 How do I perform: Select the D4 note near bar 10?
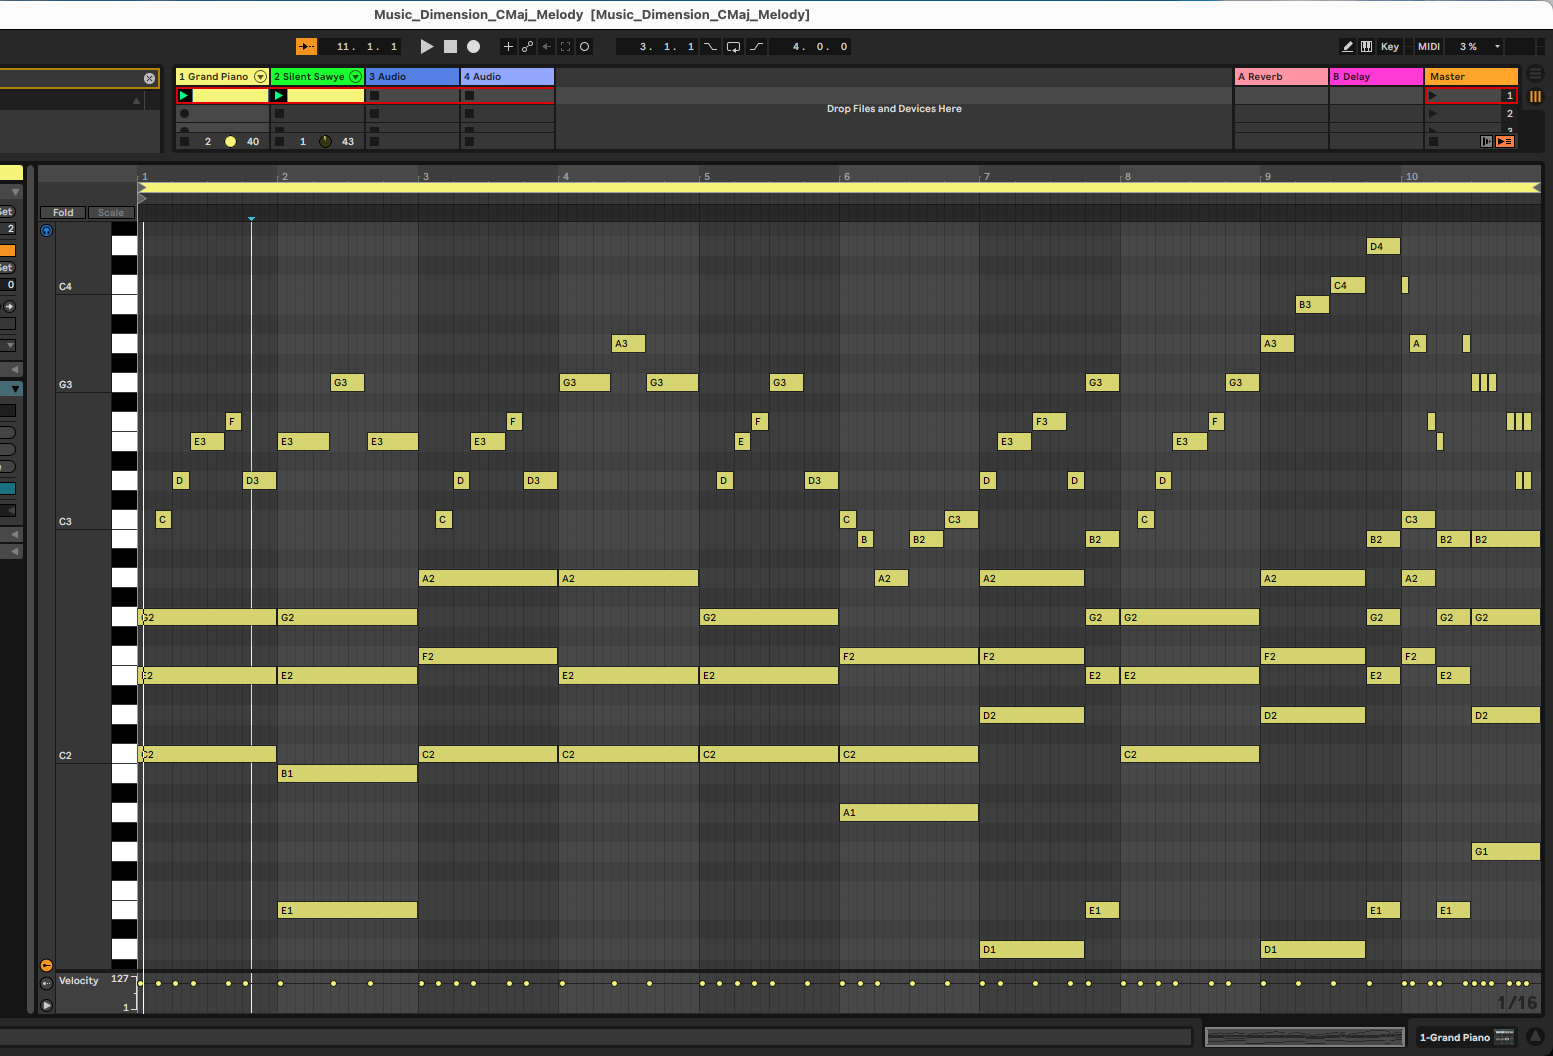tap(1383, 246)
